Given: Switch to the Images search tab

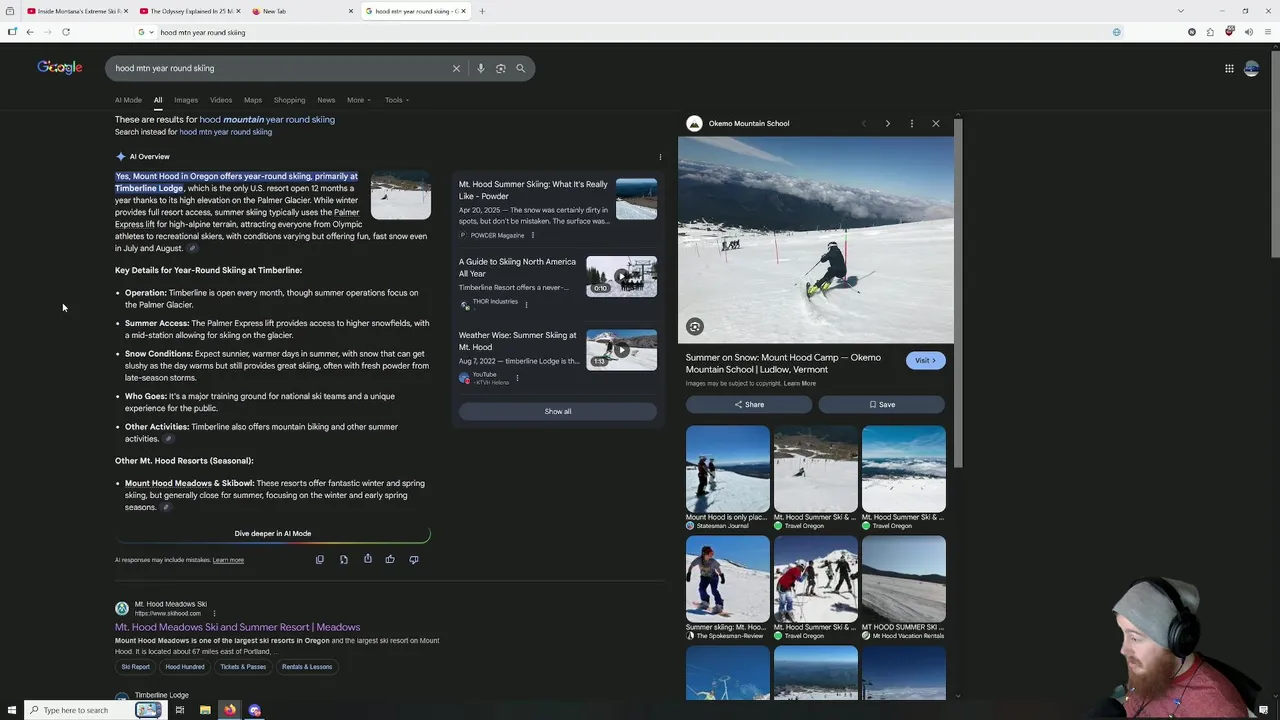Looking at the screenshot, I should tap(186, 100).
